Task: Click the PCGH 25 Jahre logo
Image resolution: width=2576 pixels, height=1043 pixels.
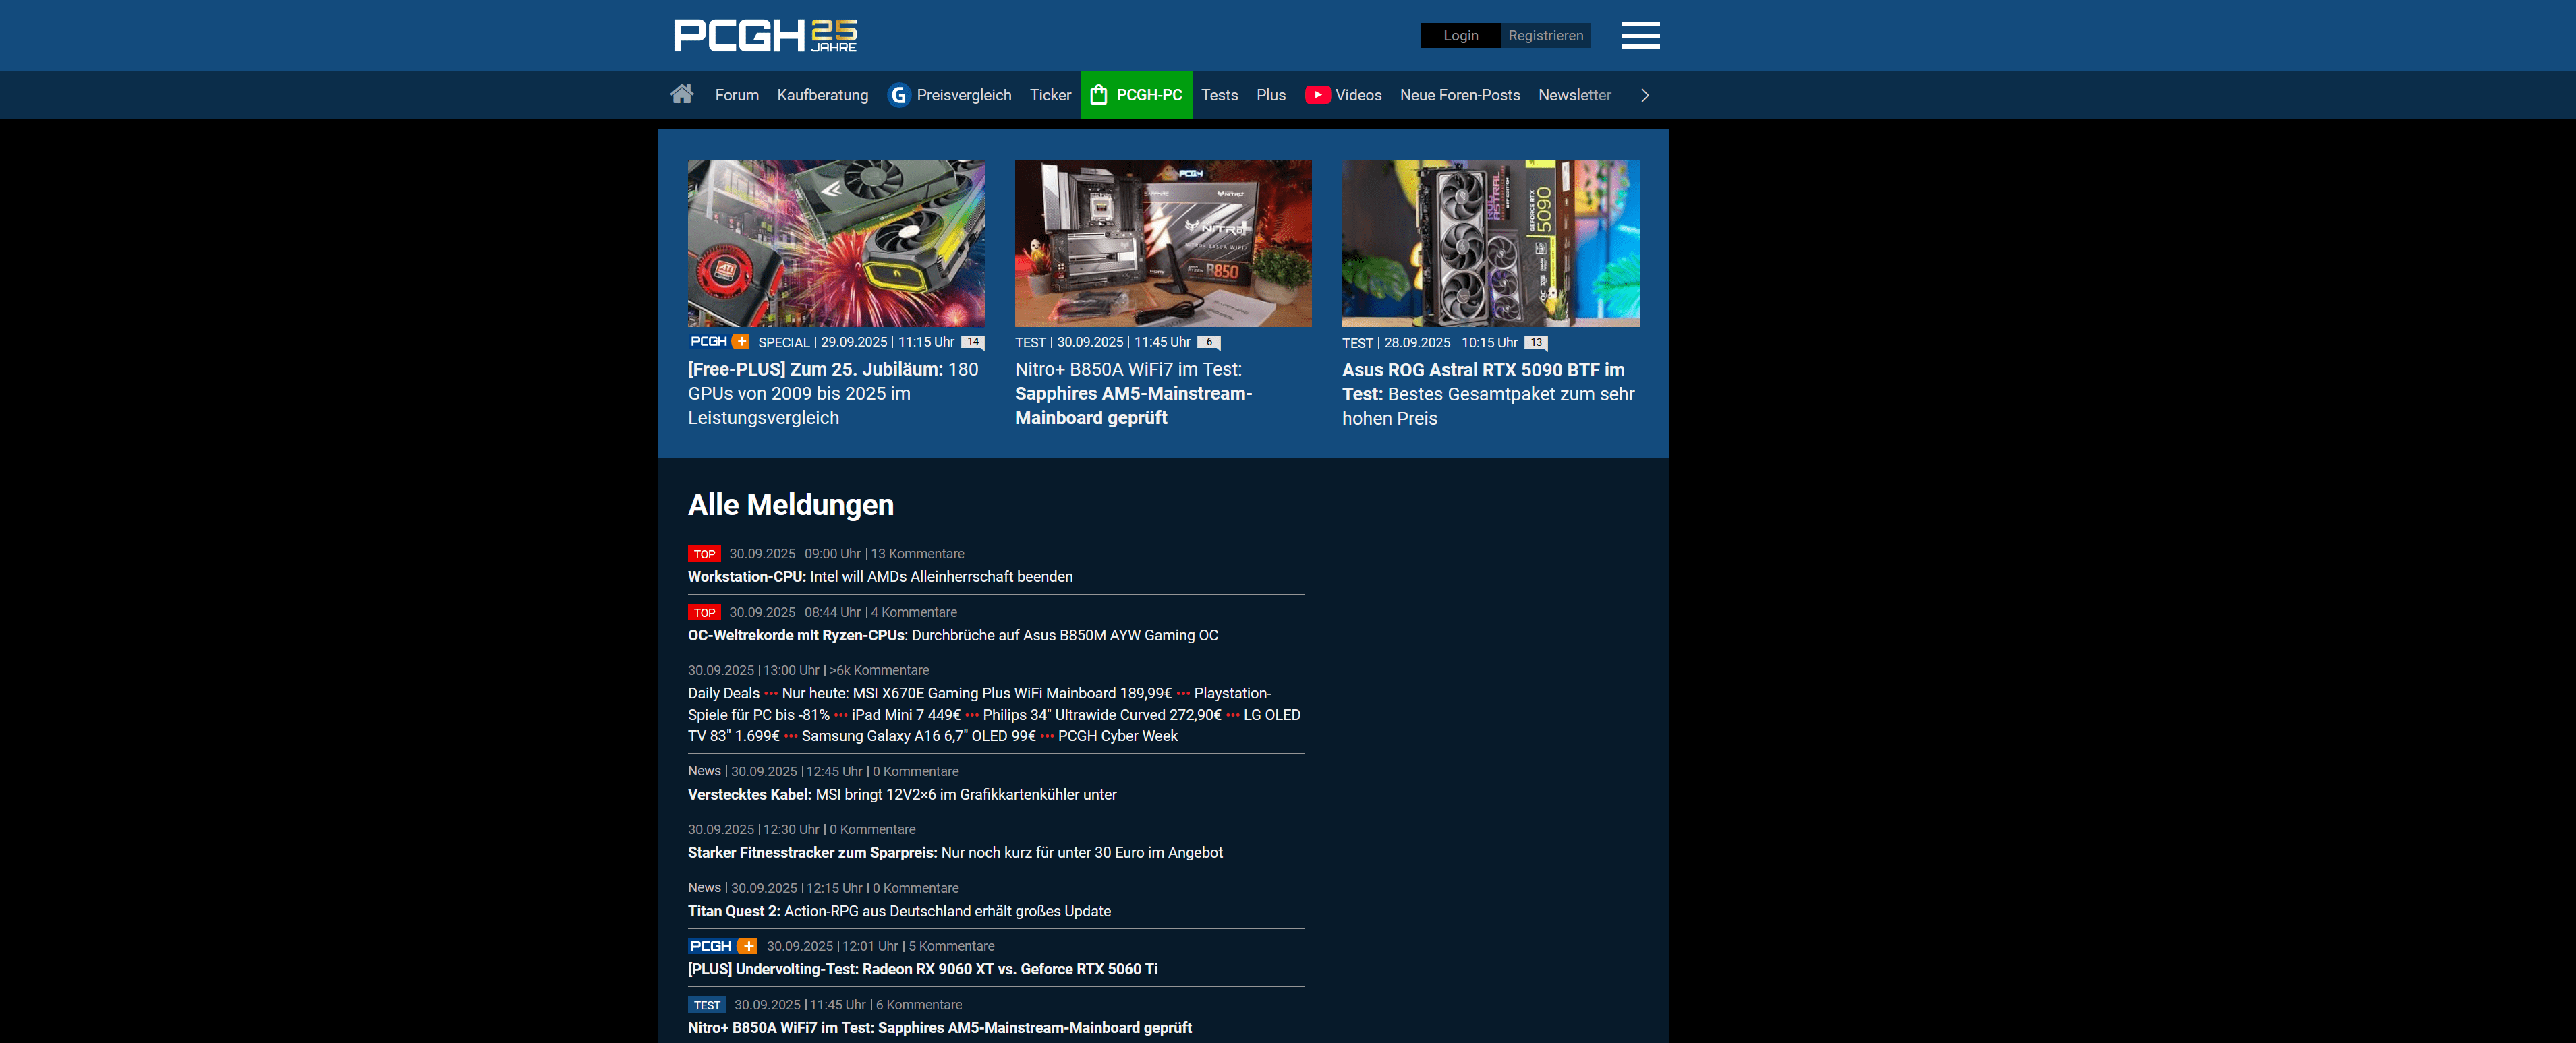Action: click(765, 35)
